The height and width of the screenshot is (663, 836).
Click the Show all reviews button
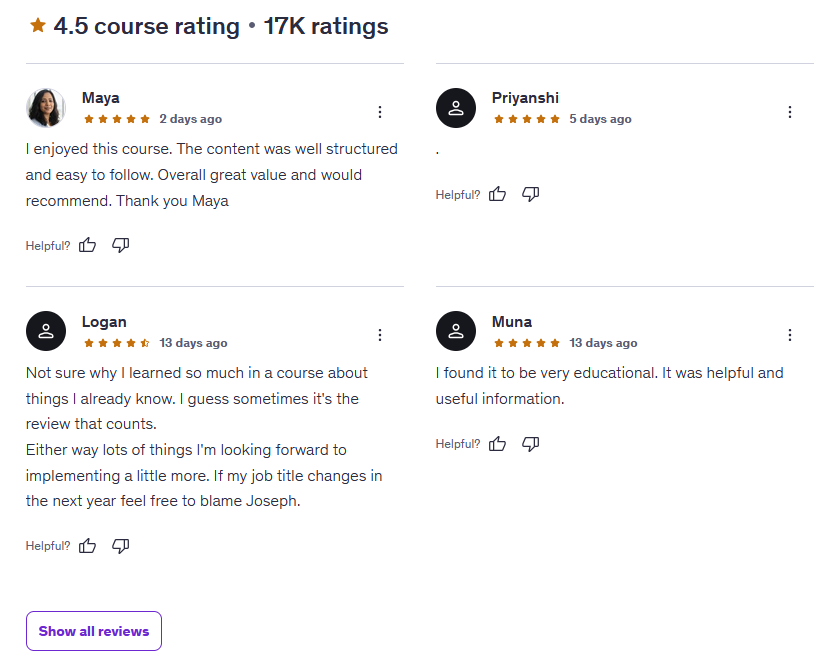pyautogui.click(x=94, y=631)
